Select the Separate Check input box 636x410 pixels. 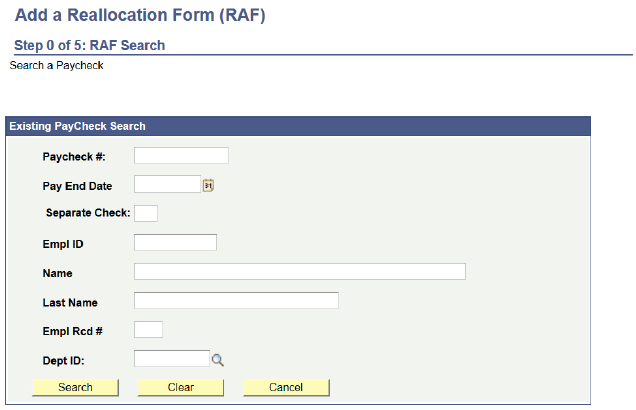coord(146,213)
